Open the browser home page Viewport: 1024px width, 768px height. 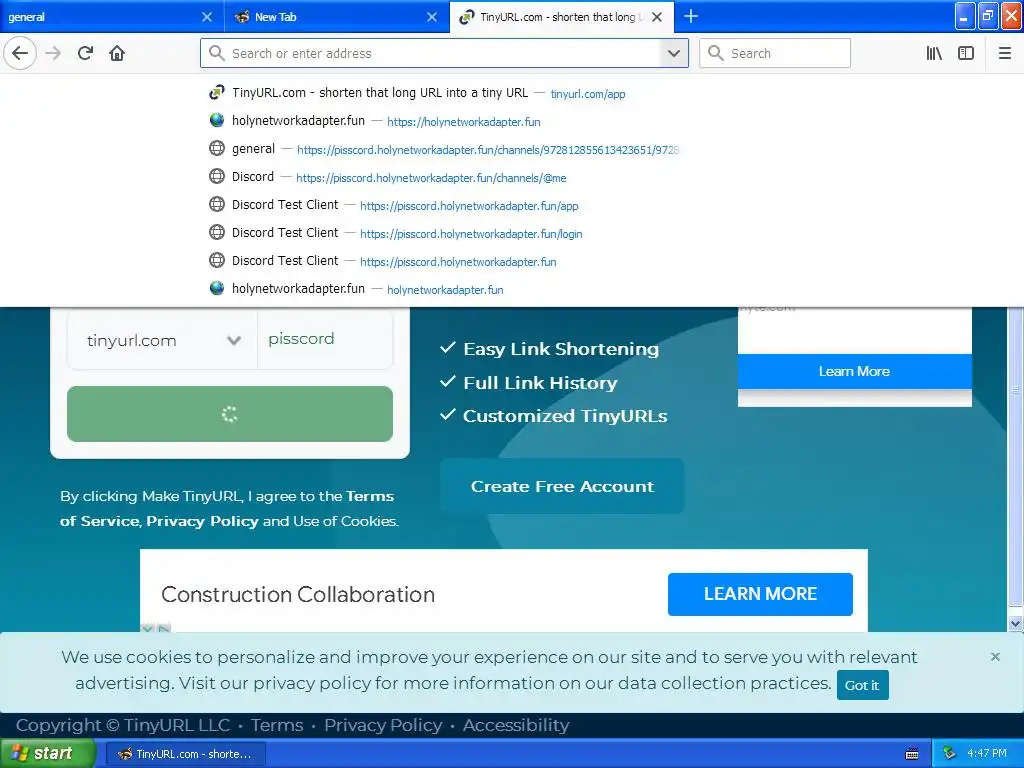pos(117,53)
